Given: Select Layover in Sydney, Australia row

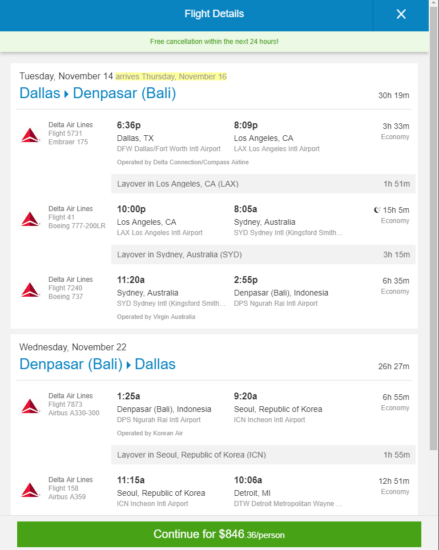Looking at the screenshot, I should 263,255.
